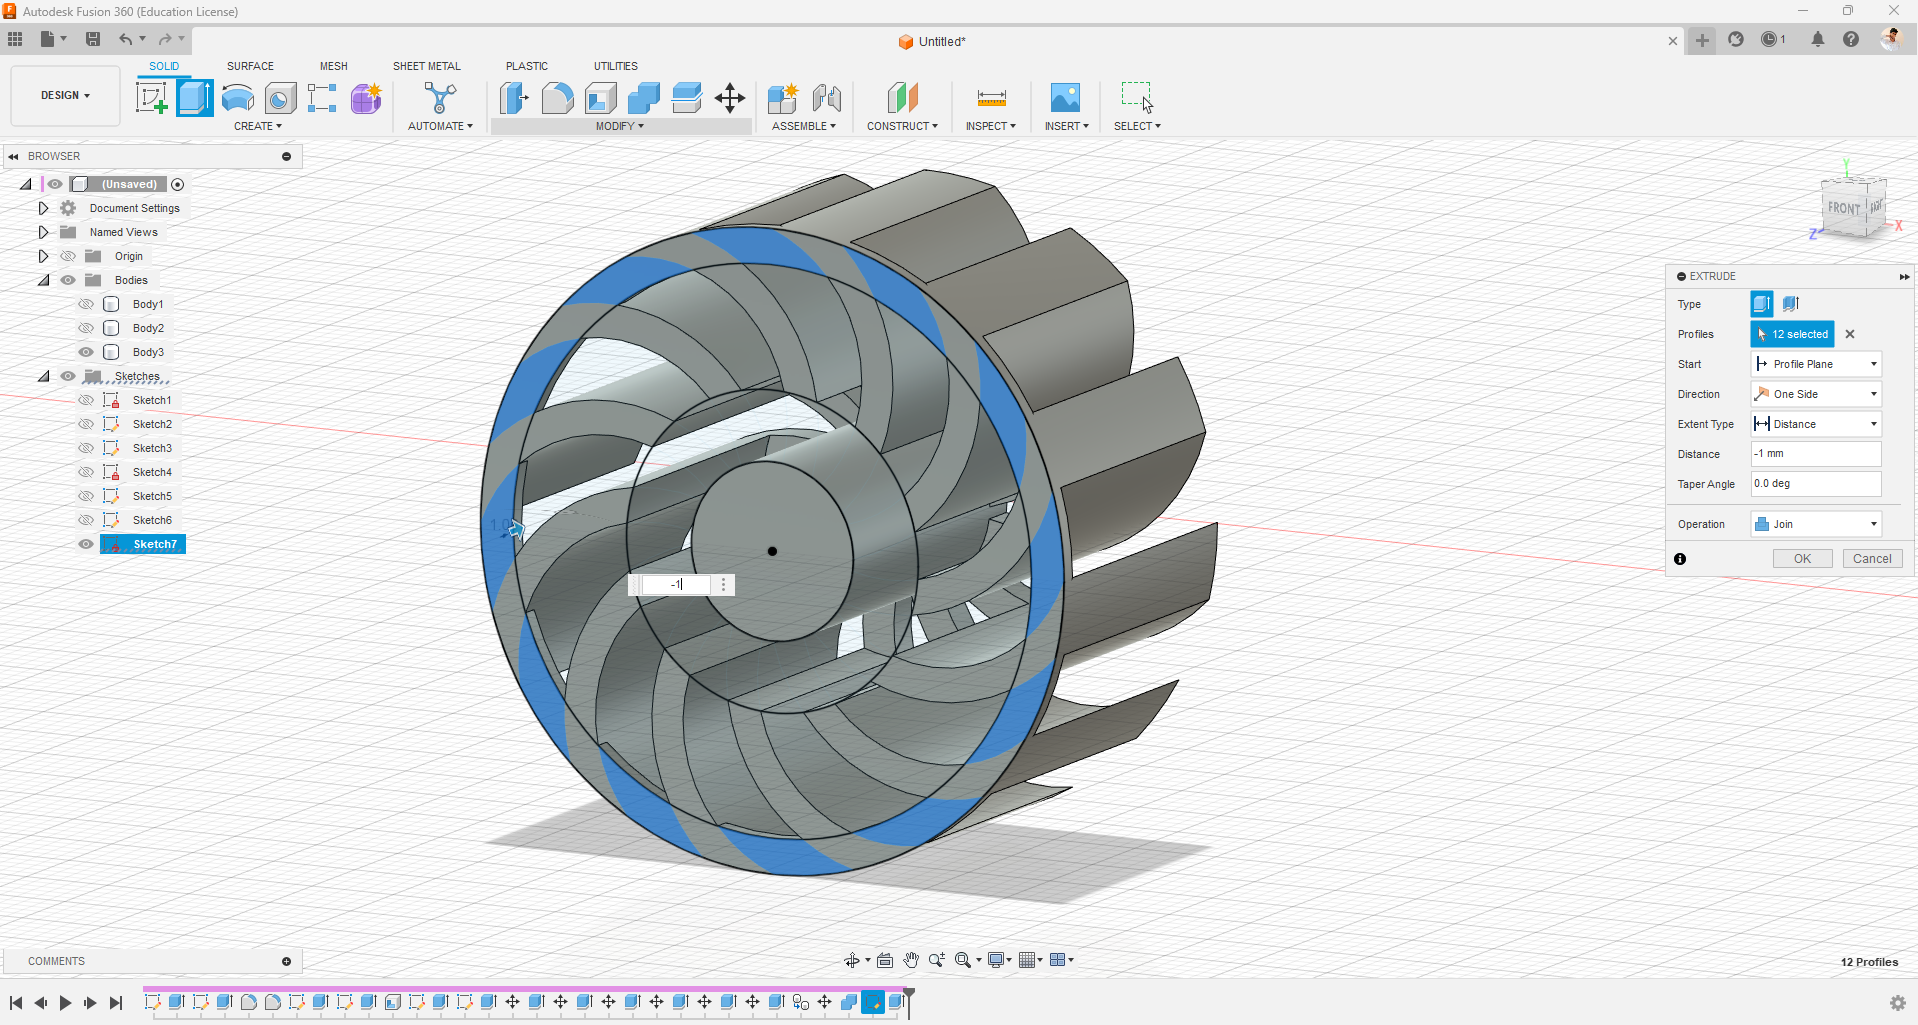Expand the Named Views node
This screenshot has width=1918, height=1025.
[x=43, y=232]
